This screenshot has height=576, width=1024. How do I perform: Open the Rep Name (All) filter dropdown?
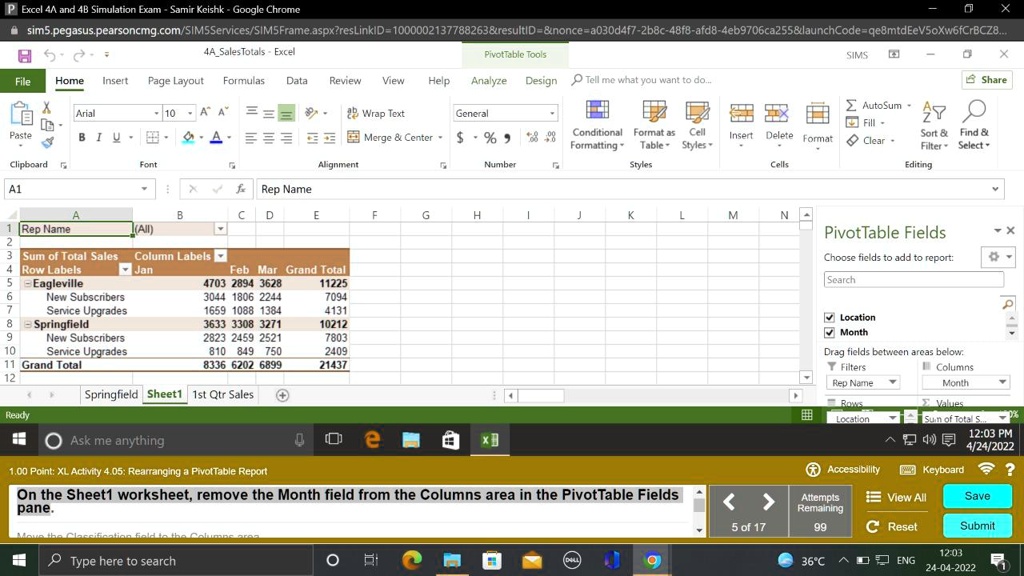pos(219,228)
